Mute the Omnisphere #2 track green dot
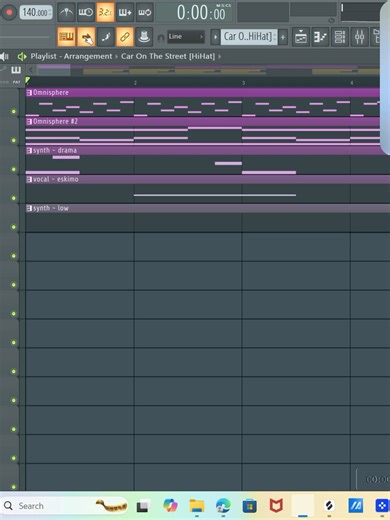 pyautogui.click(x=14, y=140)
